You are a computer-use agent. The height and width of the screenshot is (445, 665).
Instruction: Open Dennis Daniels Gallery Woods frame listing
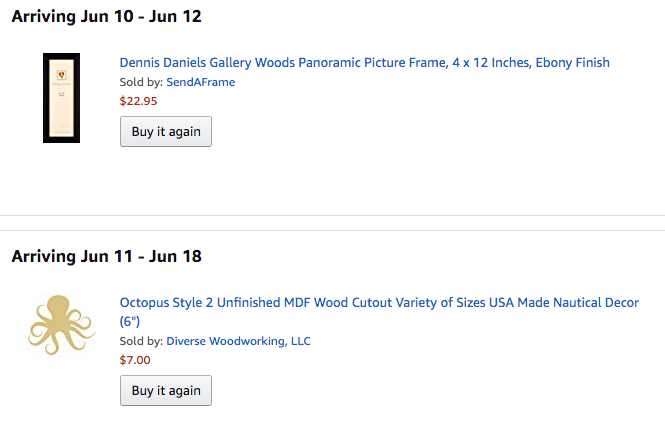click(x=364, y=62)
